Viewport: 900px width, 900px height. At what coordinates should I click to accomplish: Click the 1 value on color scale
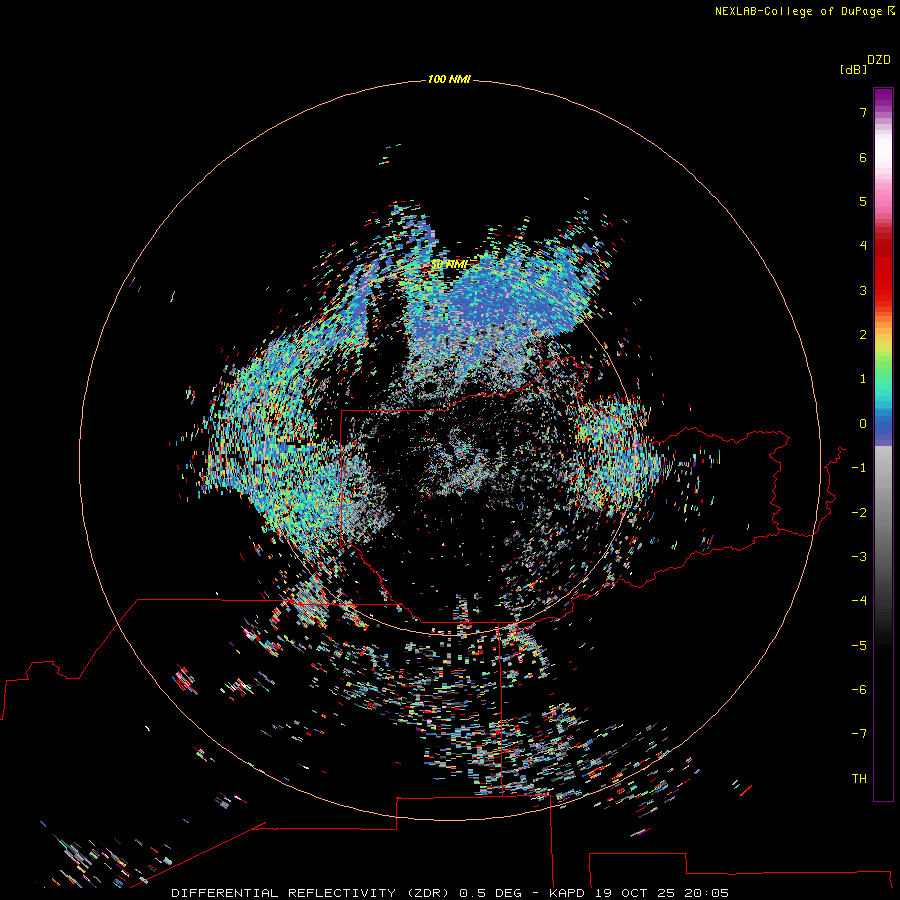tap(863, 379)
